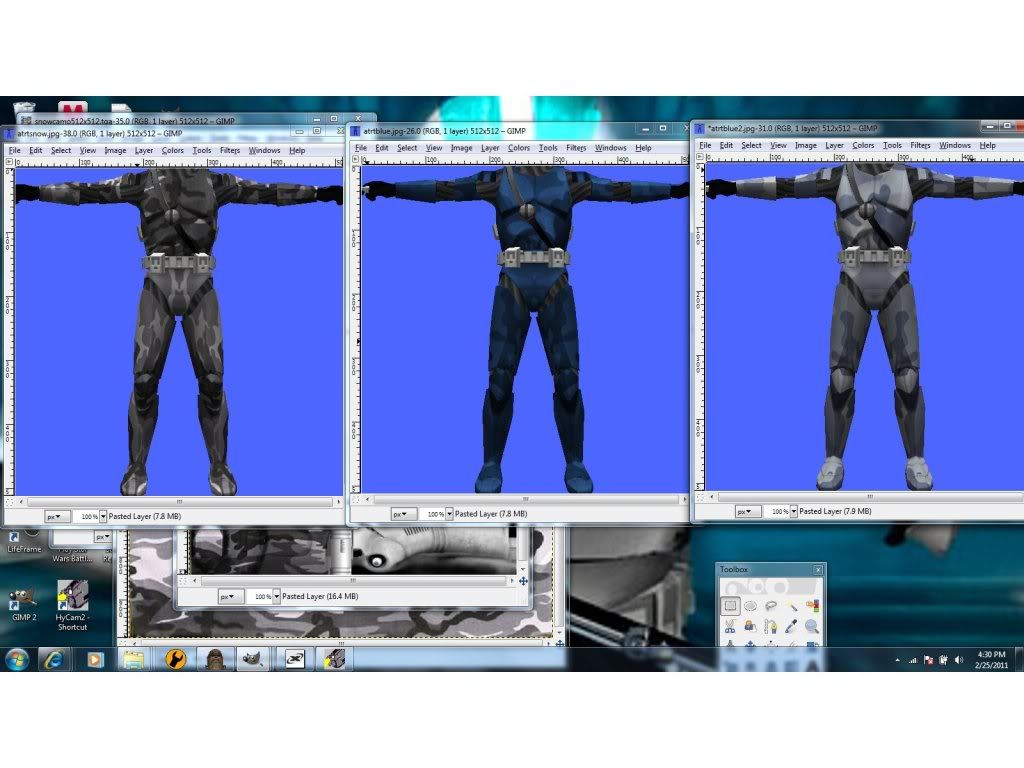
Task: Open Image menu in atrtsnow.jpg window
Action: pos(116,150)
